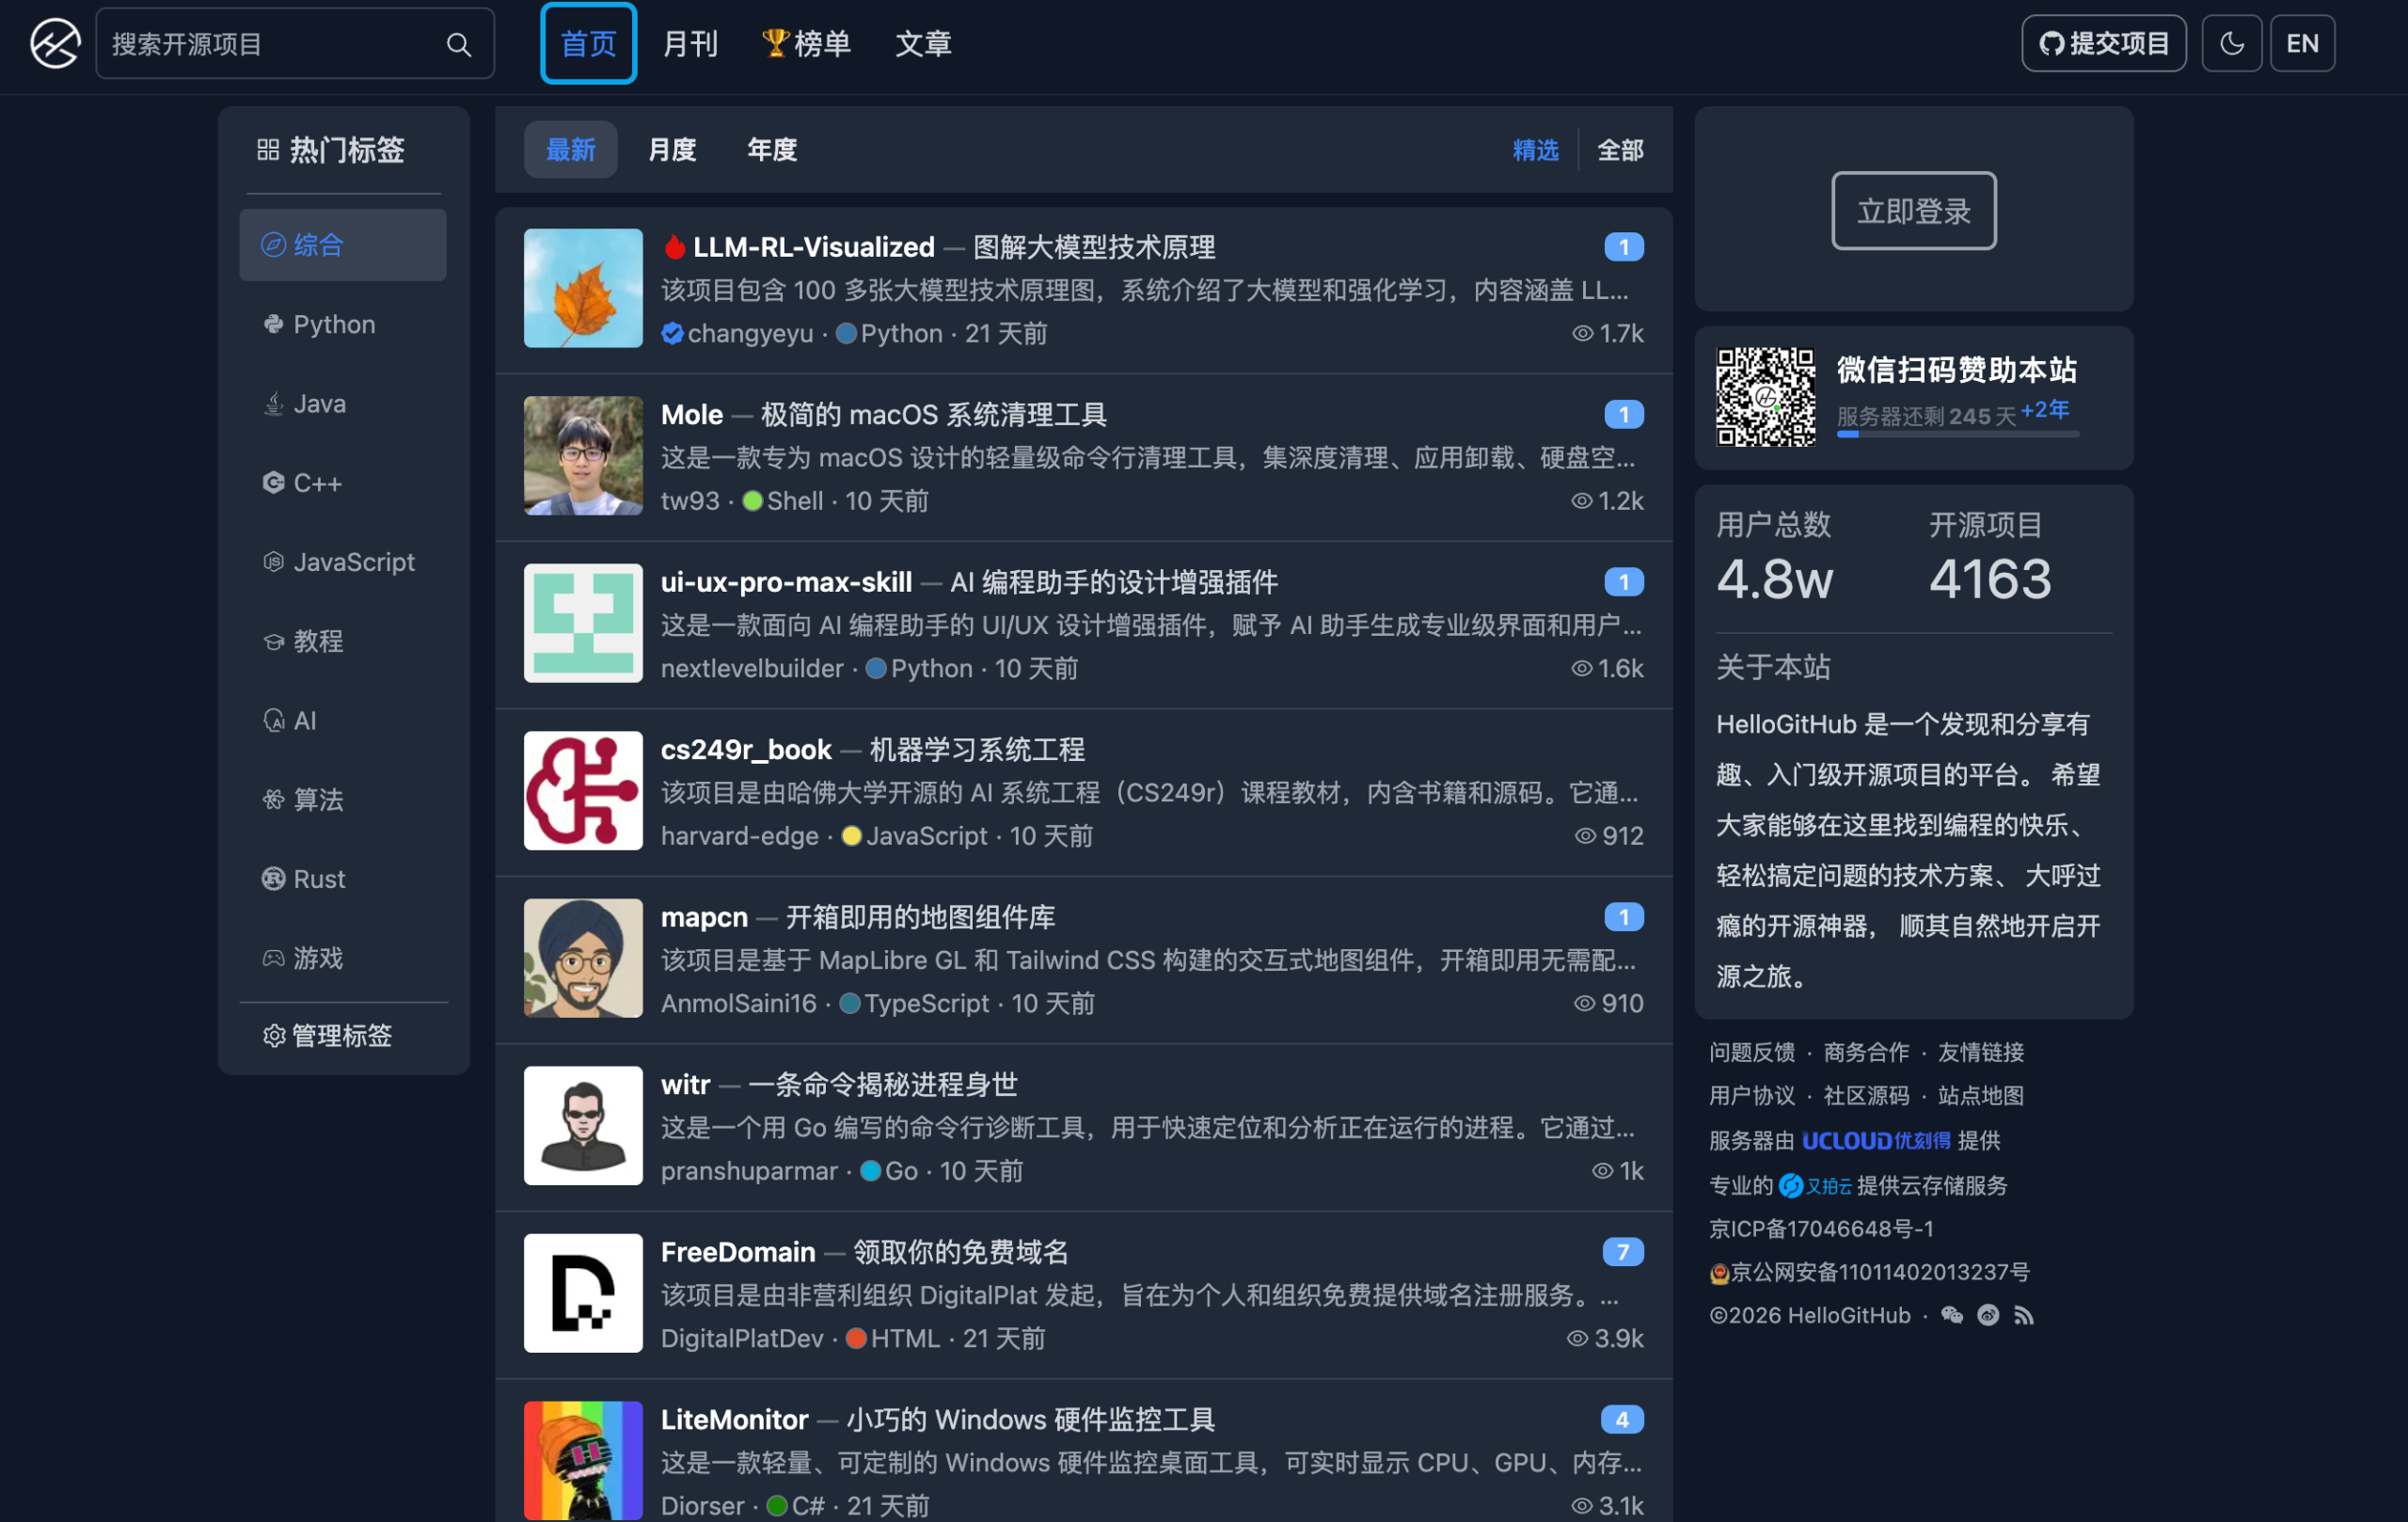Click the 提交项目 button
Image resolution: width=2408 pixels, height=1522 pixels.
pyautogui.click(x=2104, y=43)
